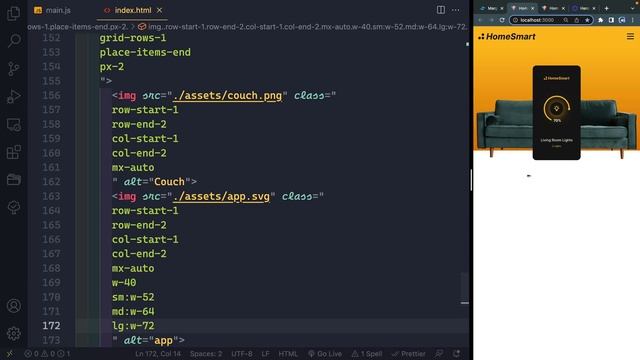Select the second browser tab
This screenshot has width=640, height=360.
tap(522, 8)
